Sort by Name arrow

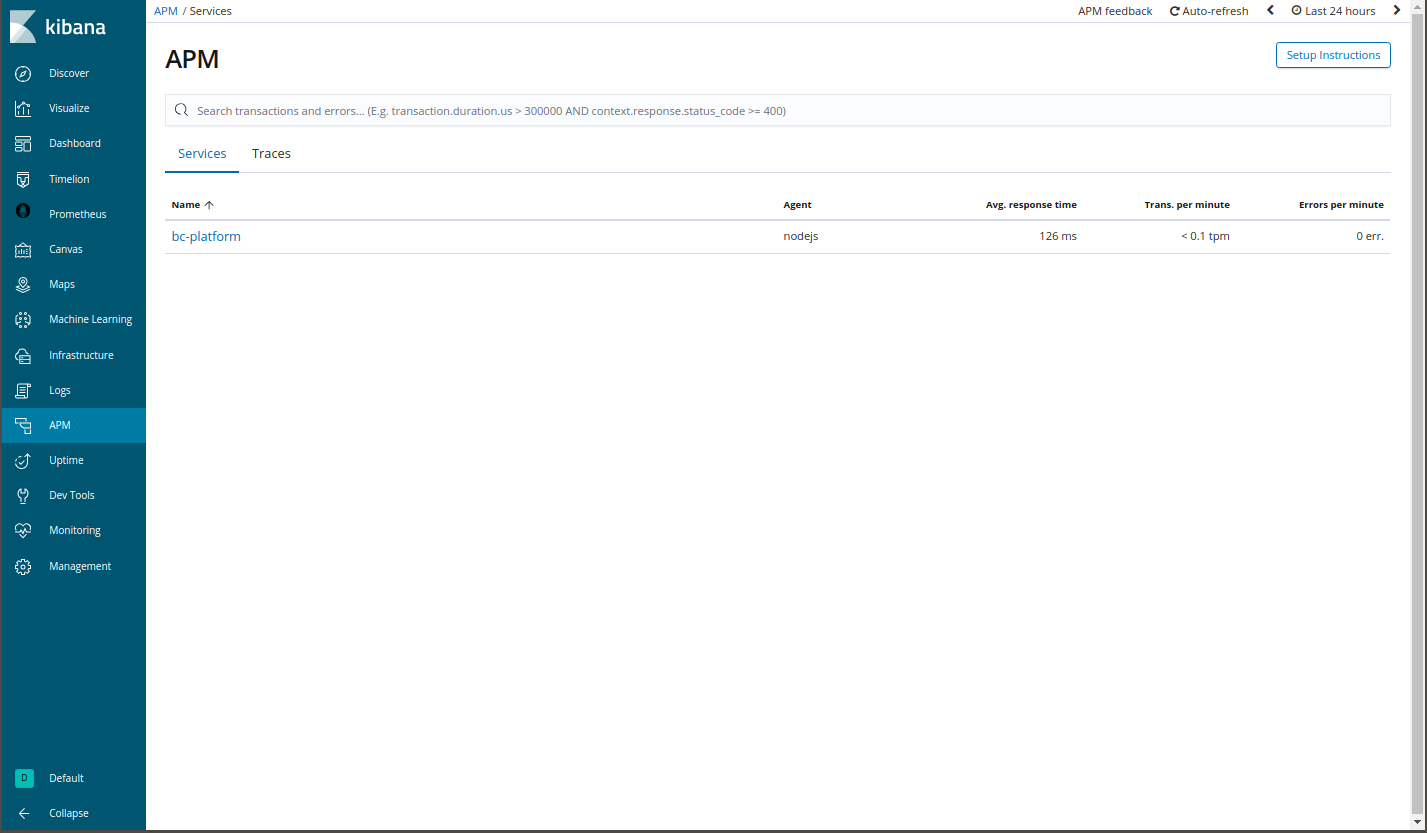(209, 204)
